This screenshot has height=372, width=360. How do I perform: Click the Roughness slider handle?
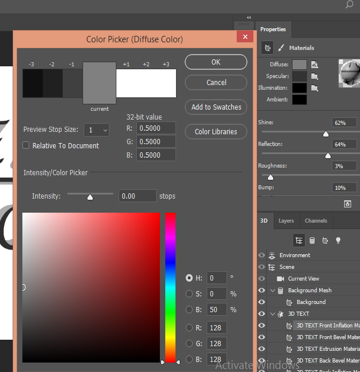pos(270,177)
